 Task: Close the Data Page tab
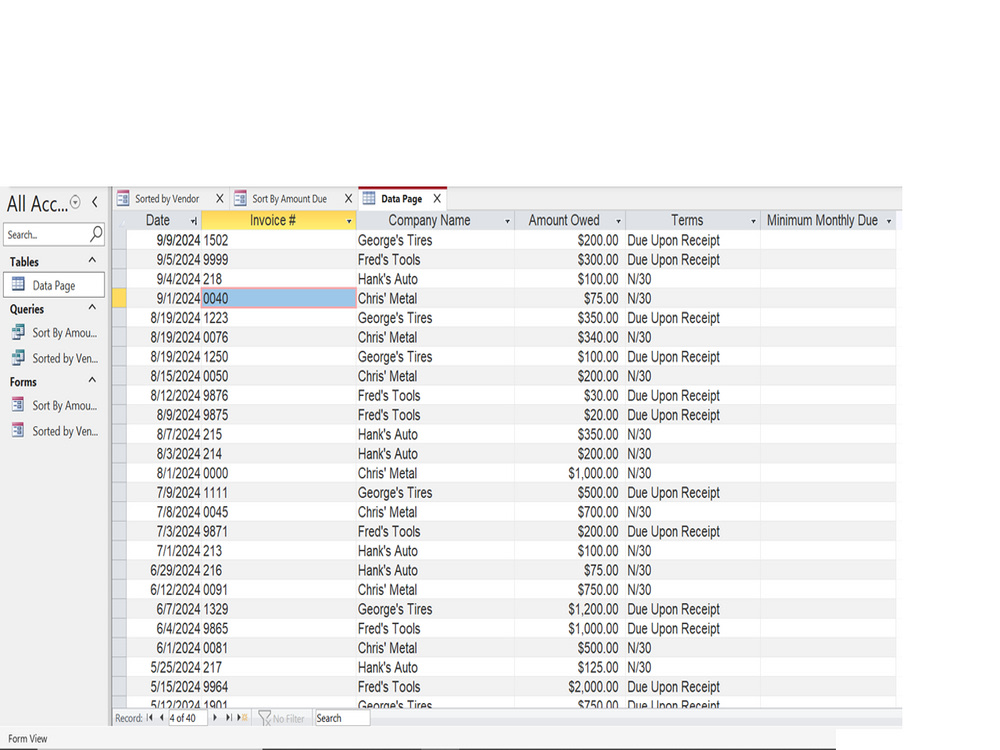[437, 198]
